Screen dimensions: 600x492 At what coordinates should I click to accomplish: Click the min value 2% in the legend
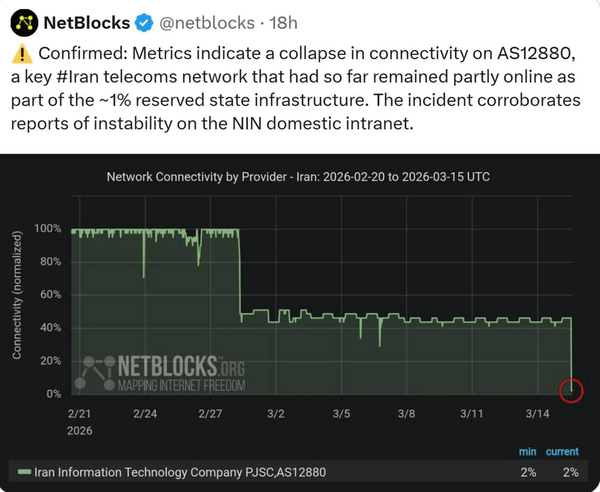click(528, 472)
